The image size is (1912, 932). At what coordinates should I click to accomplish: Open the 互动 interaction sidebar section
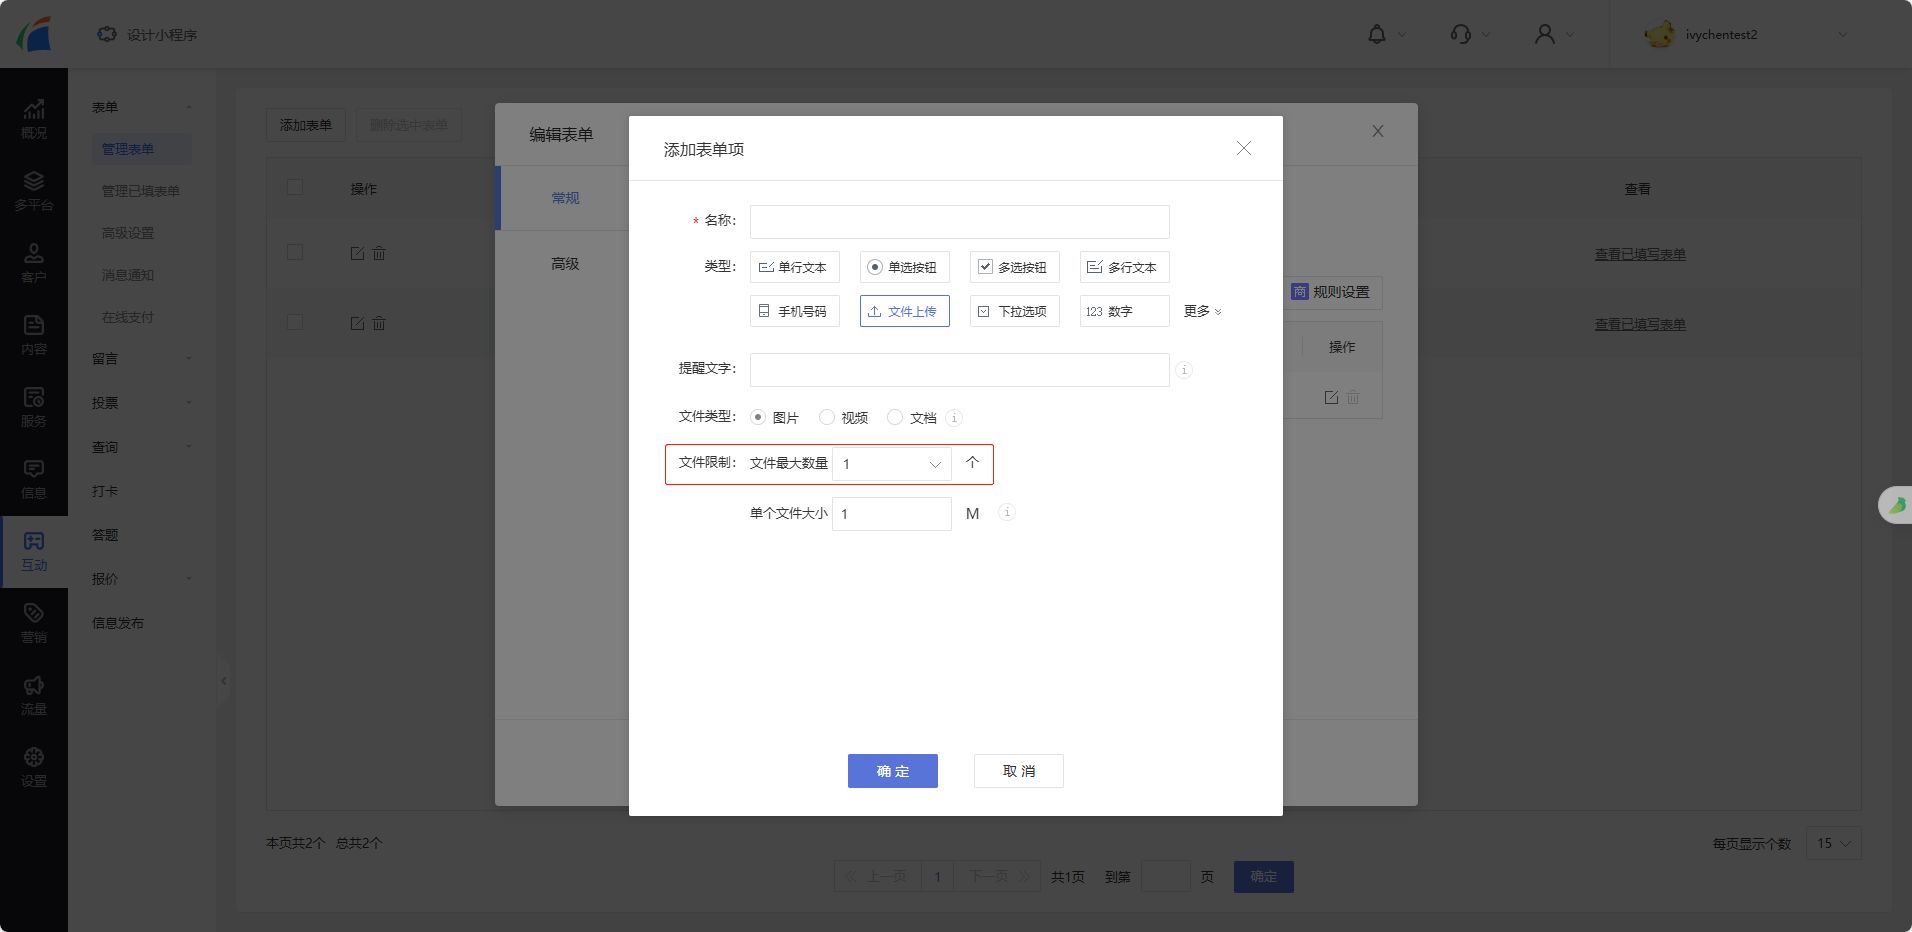[x=34, y=551]
